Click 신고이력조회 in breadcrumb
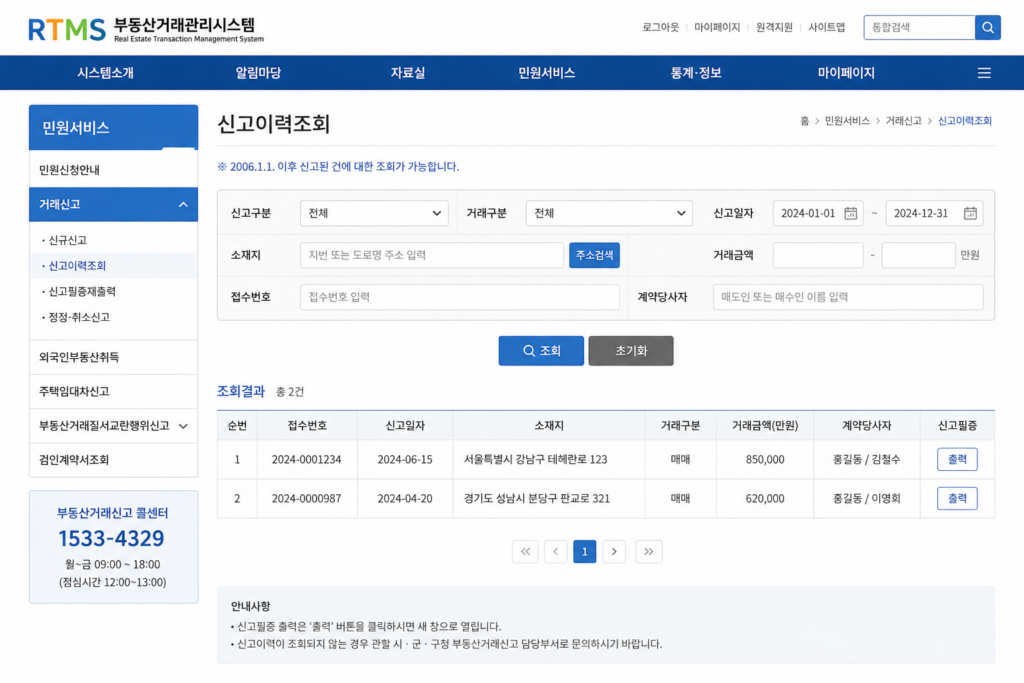 coord(965,121)
